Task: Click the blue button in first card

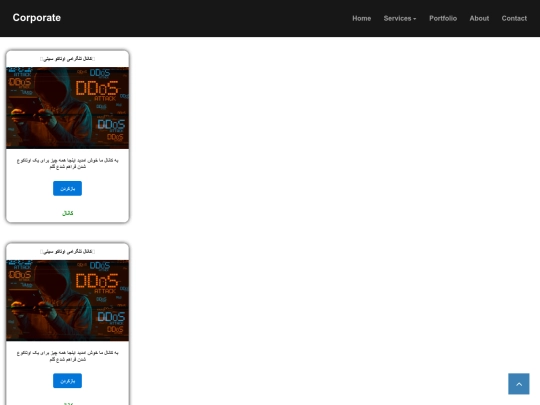Action: [68, 188]
